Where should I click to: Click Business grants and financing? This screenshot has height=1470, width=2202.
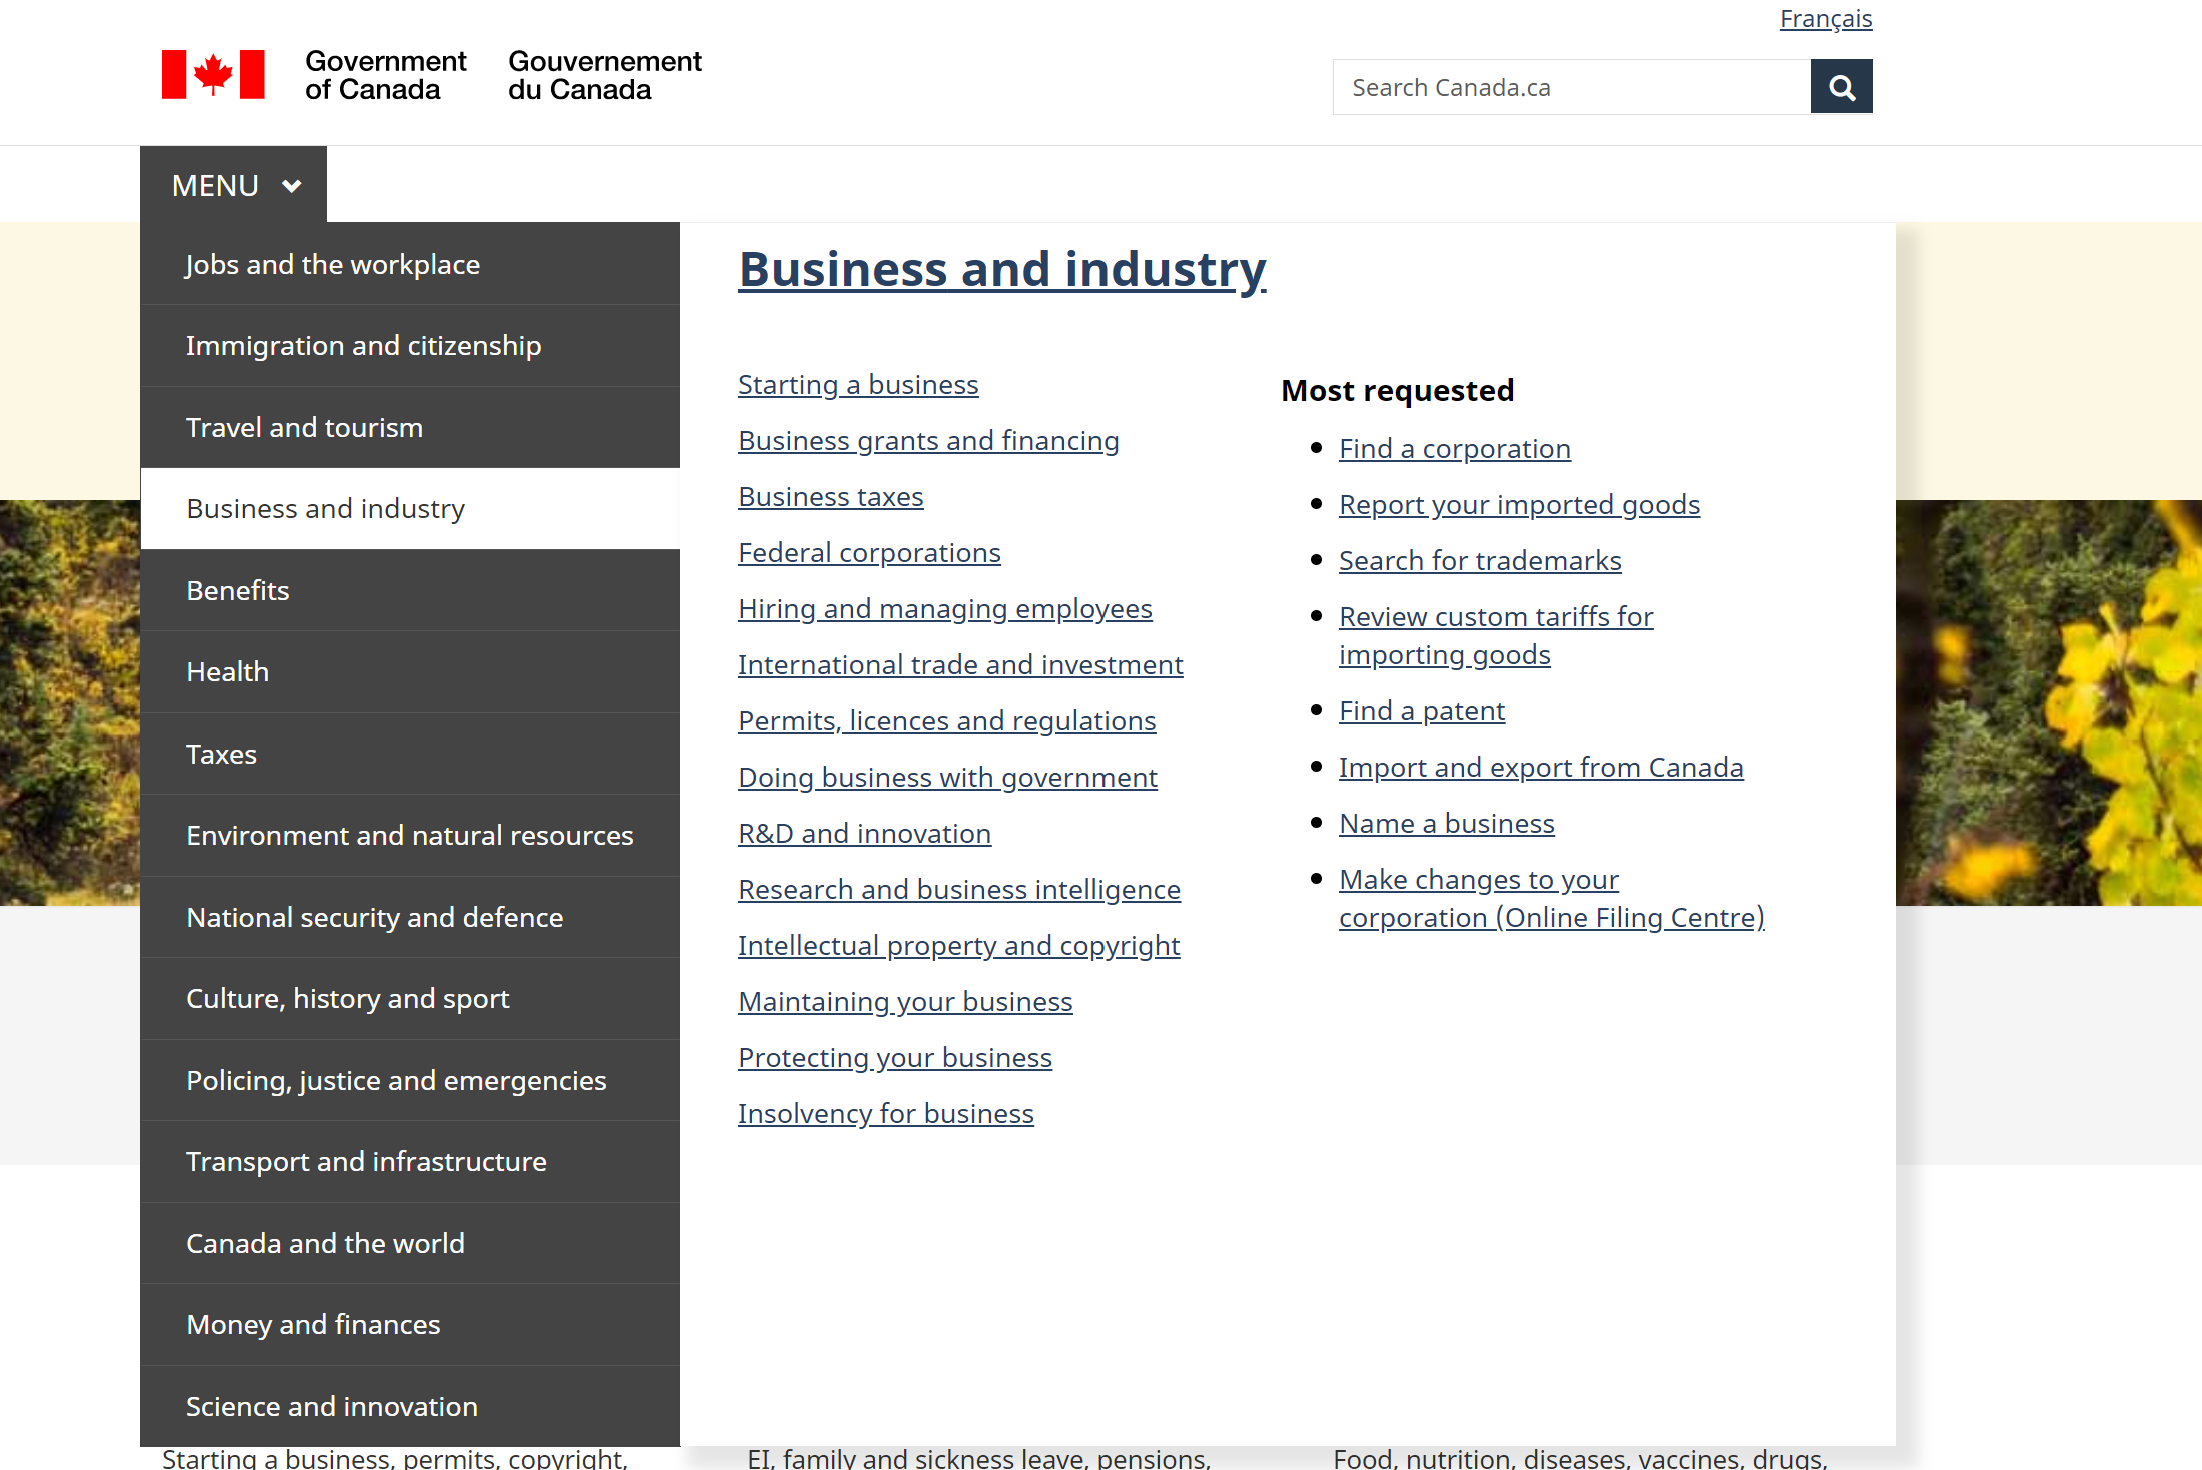click(x=928, y=440)
